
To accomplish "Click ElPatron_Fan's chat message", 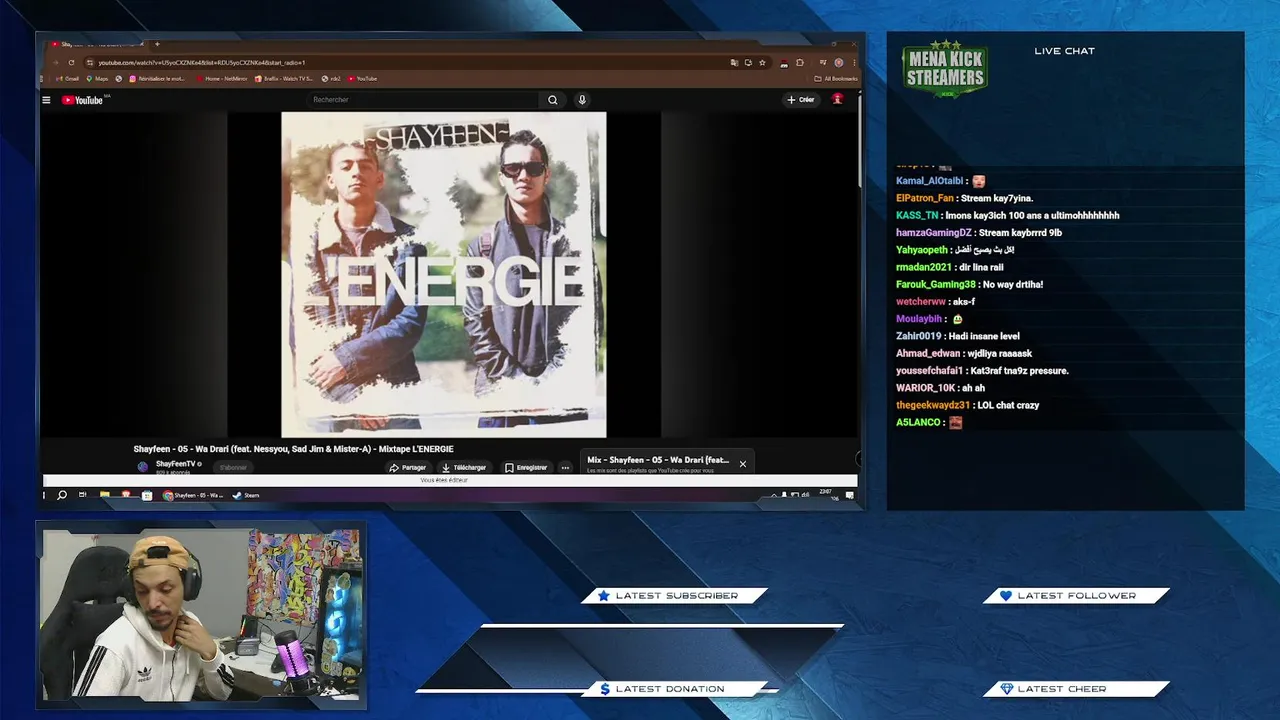I will 965,198.
